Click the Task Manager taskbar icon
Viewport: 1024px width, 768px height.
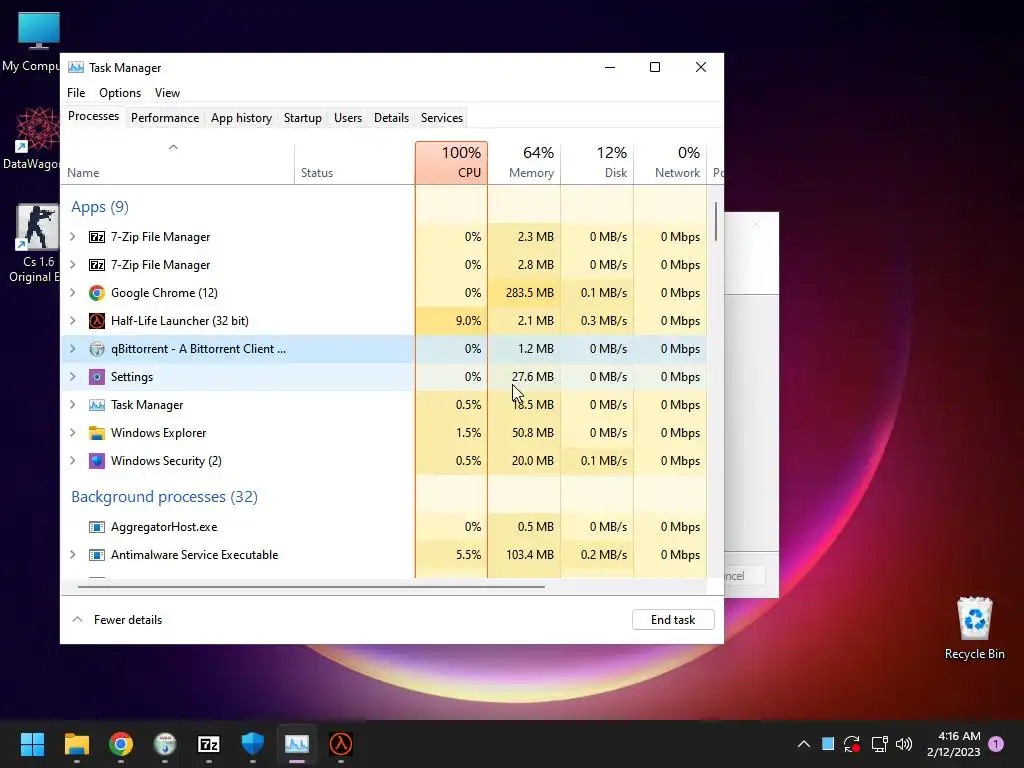pos(296,744)
